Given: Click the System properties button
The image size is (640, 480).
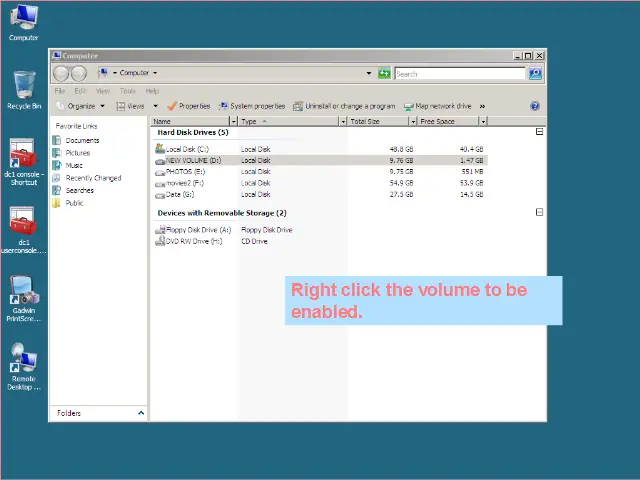Looking at the screenshot, I should coord(252,106).
